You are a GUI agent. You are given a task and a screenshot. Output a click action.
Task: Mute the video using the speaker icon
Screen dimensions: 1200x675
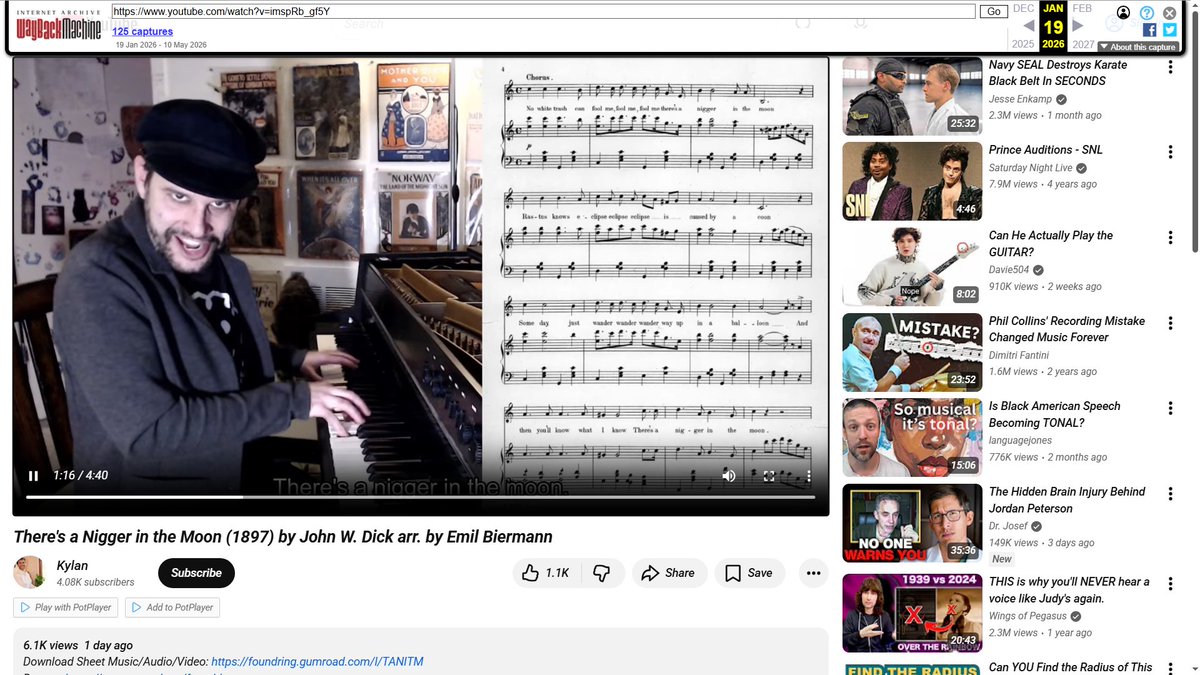[x=729, y=476]
